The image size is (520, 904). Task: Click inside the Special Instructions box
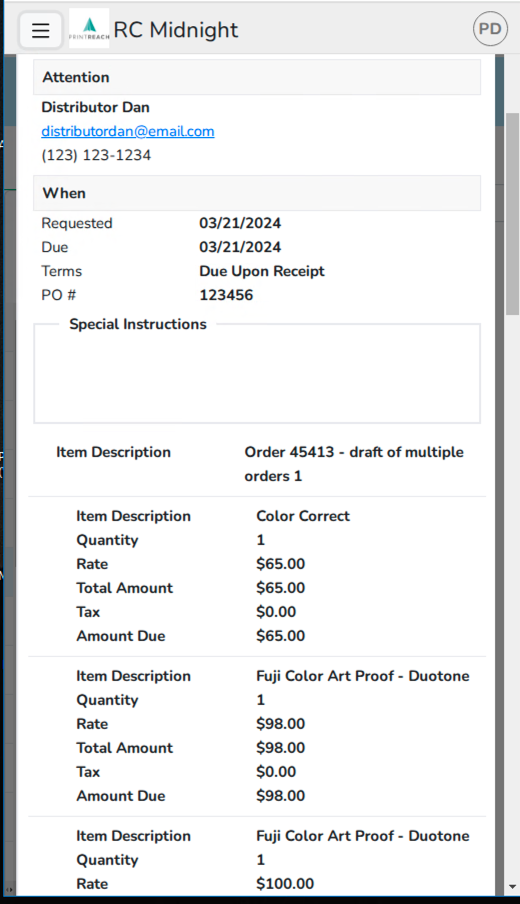pos(257,378)
